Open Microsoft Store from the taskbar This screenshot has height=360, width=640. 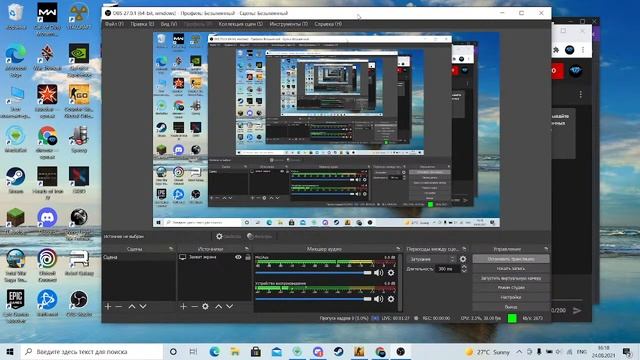(x=256, y=351)
